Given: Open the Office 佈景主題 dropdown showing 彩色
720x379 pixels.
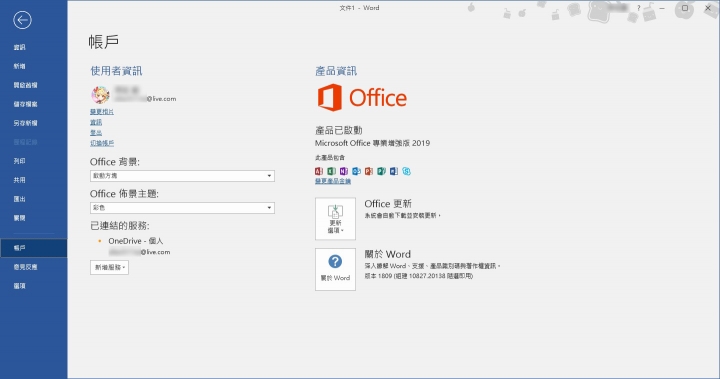Looking at the screenshot, I should 182,208.
